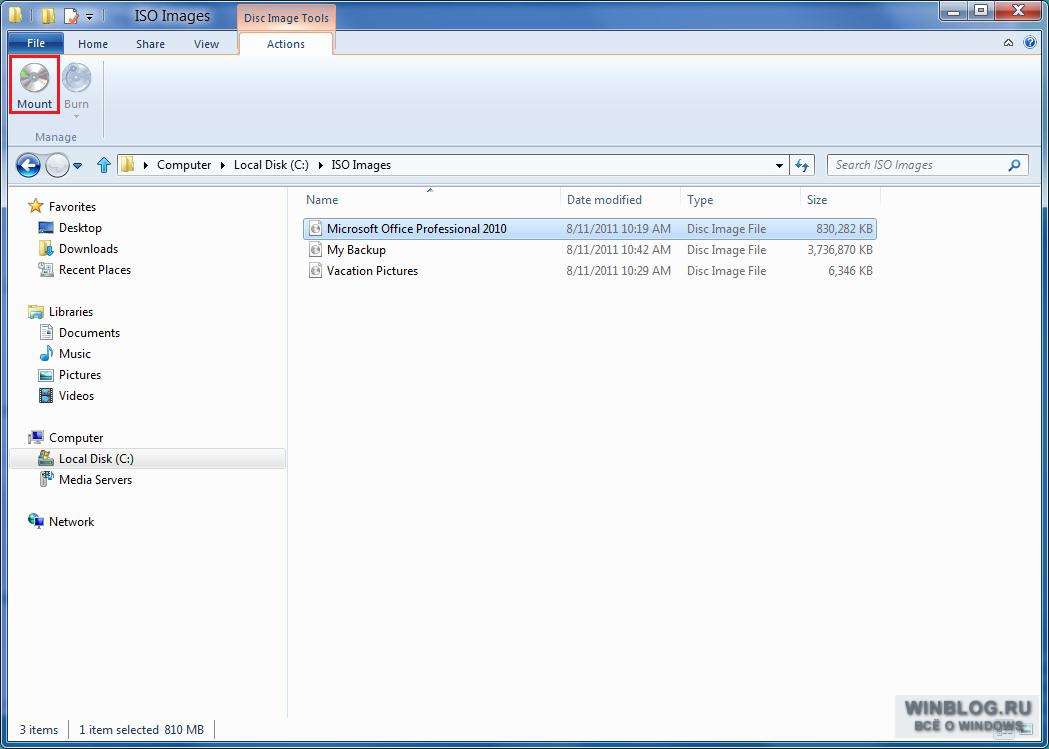
Task: Click 3,736,870 KB size value
Action: click(x=840, y=249)
